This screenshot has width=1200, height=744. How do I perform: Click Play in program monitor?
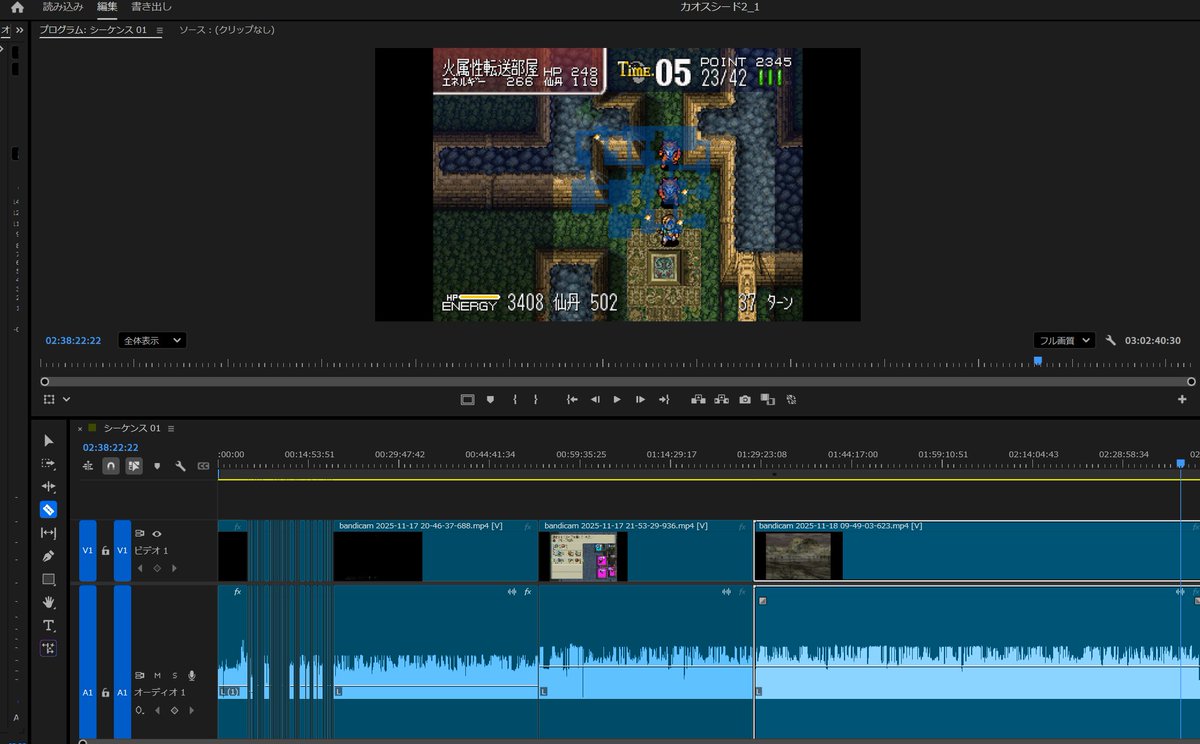[x=617, y=399]
